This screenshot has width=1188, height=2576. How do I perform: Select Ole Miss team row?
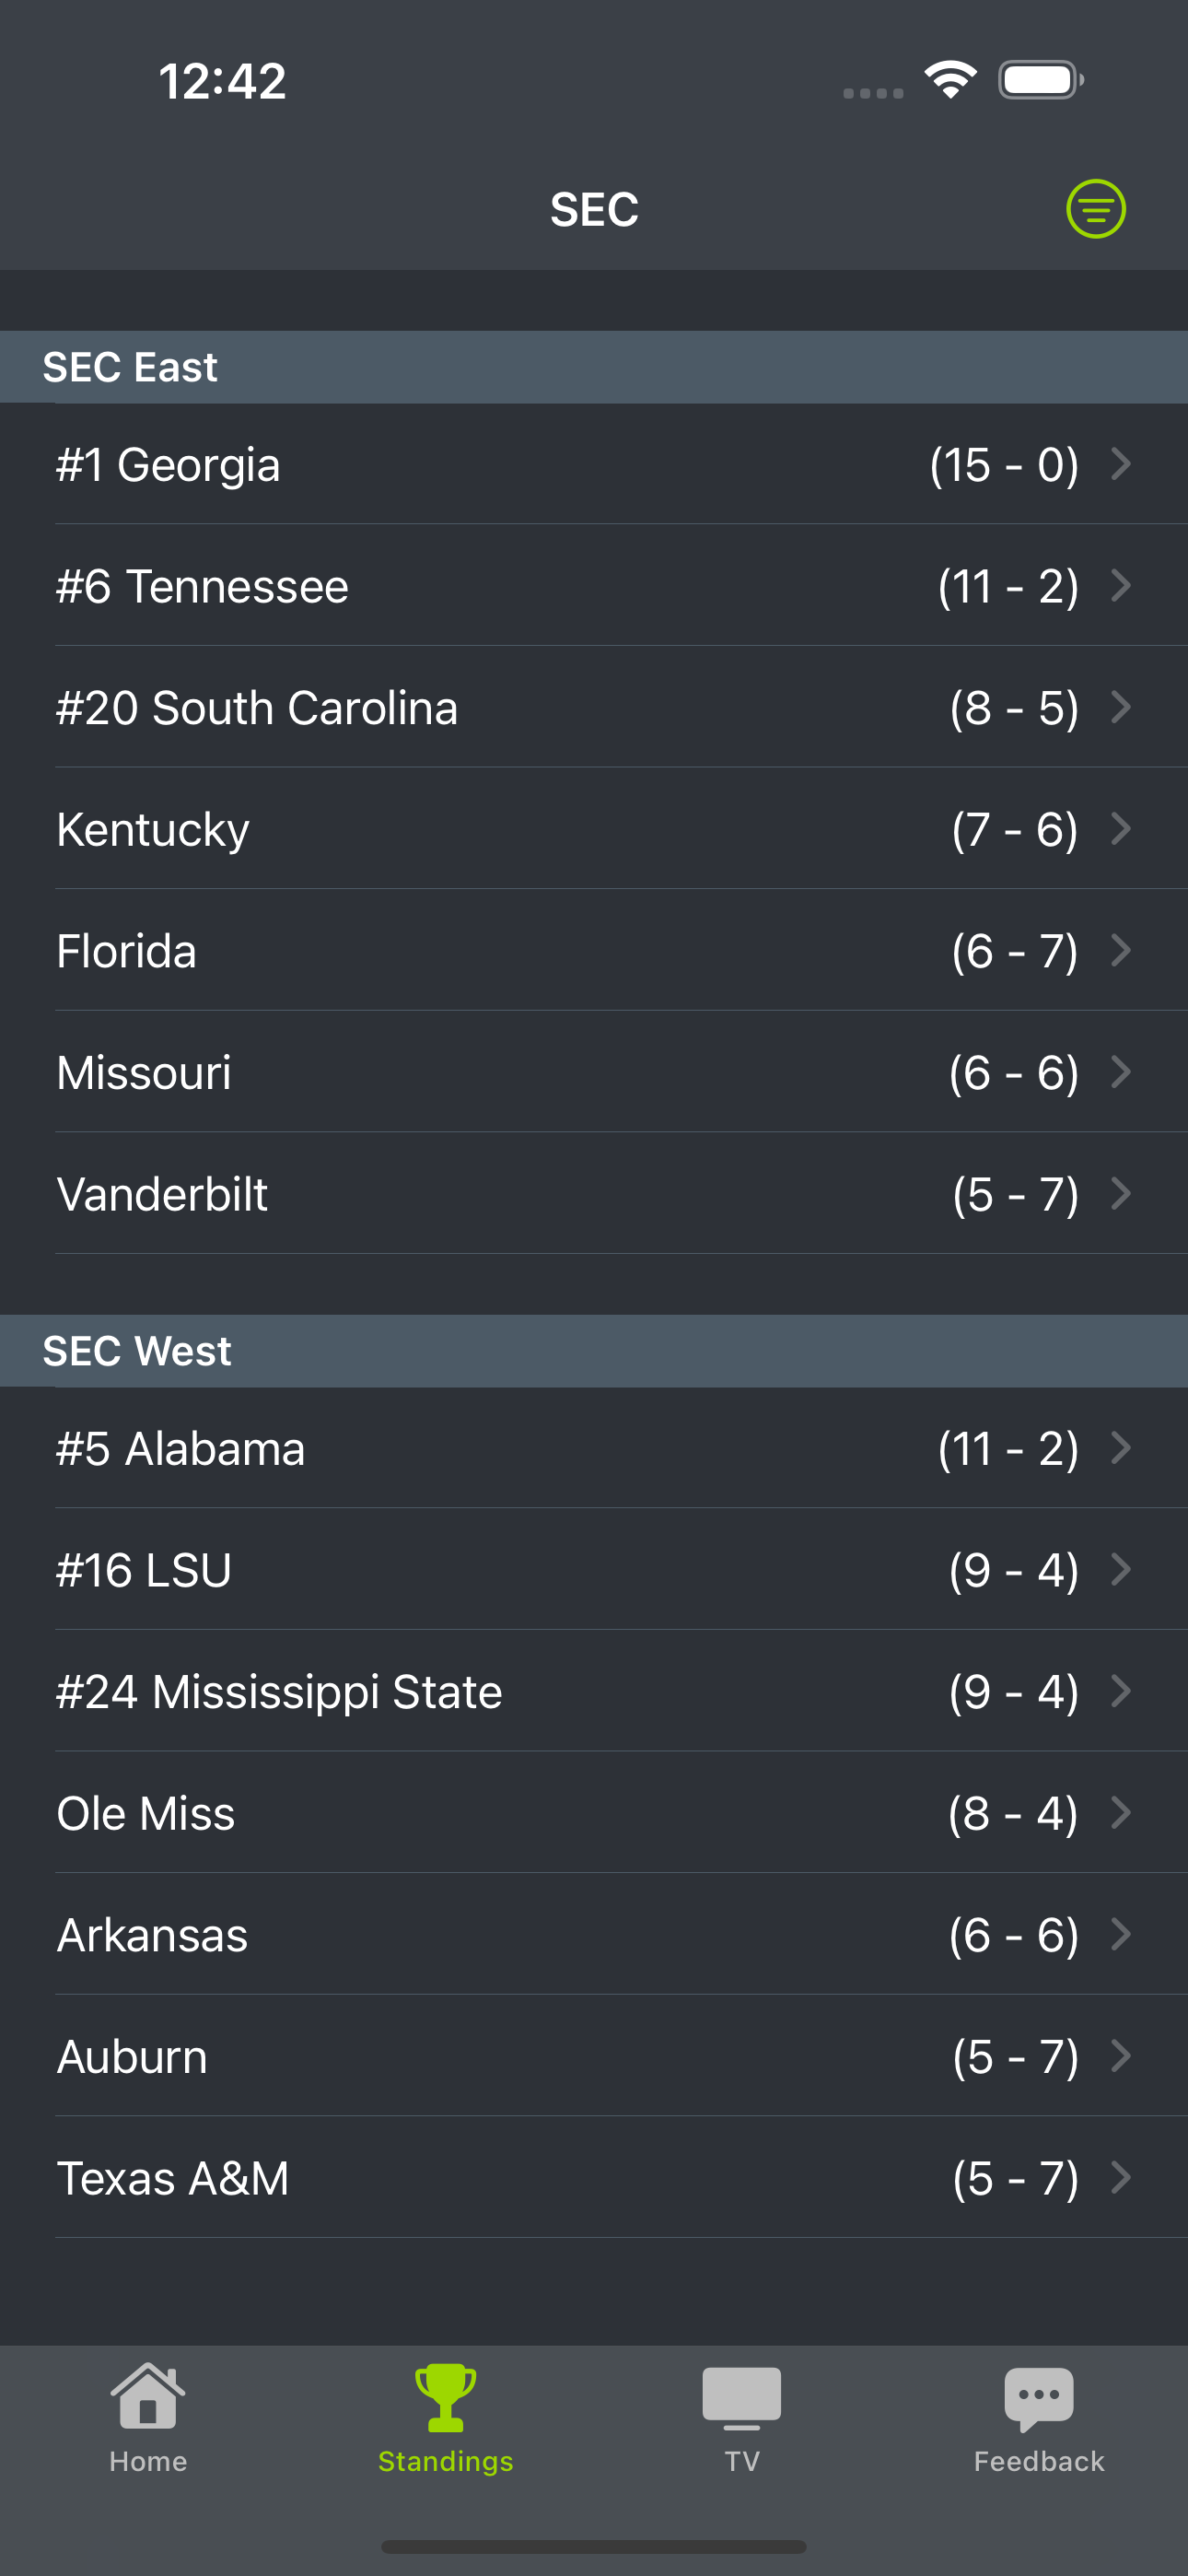(594, 1813)
